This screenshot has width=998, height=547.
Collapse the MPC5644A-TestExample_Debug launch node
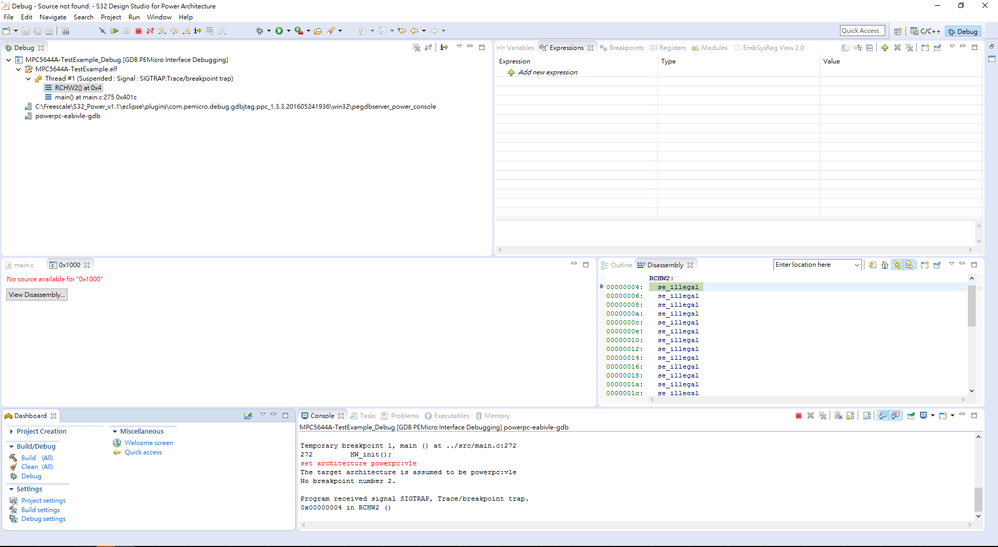click(x=8, y=60)
